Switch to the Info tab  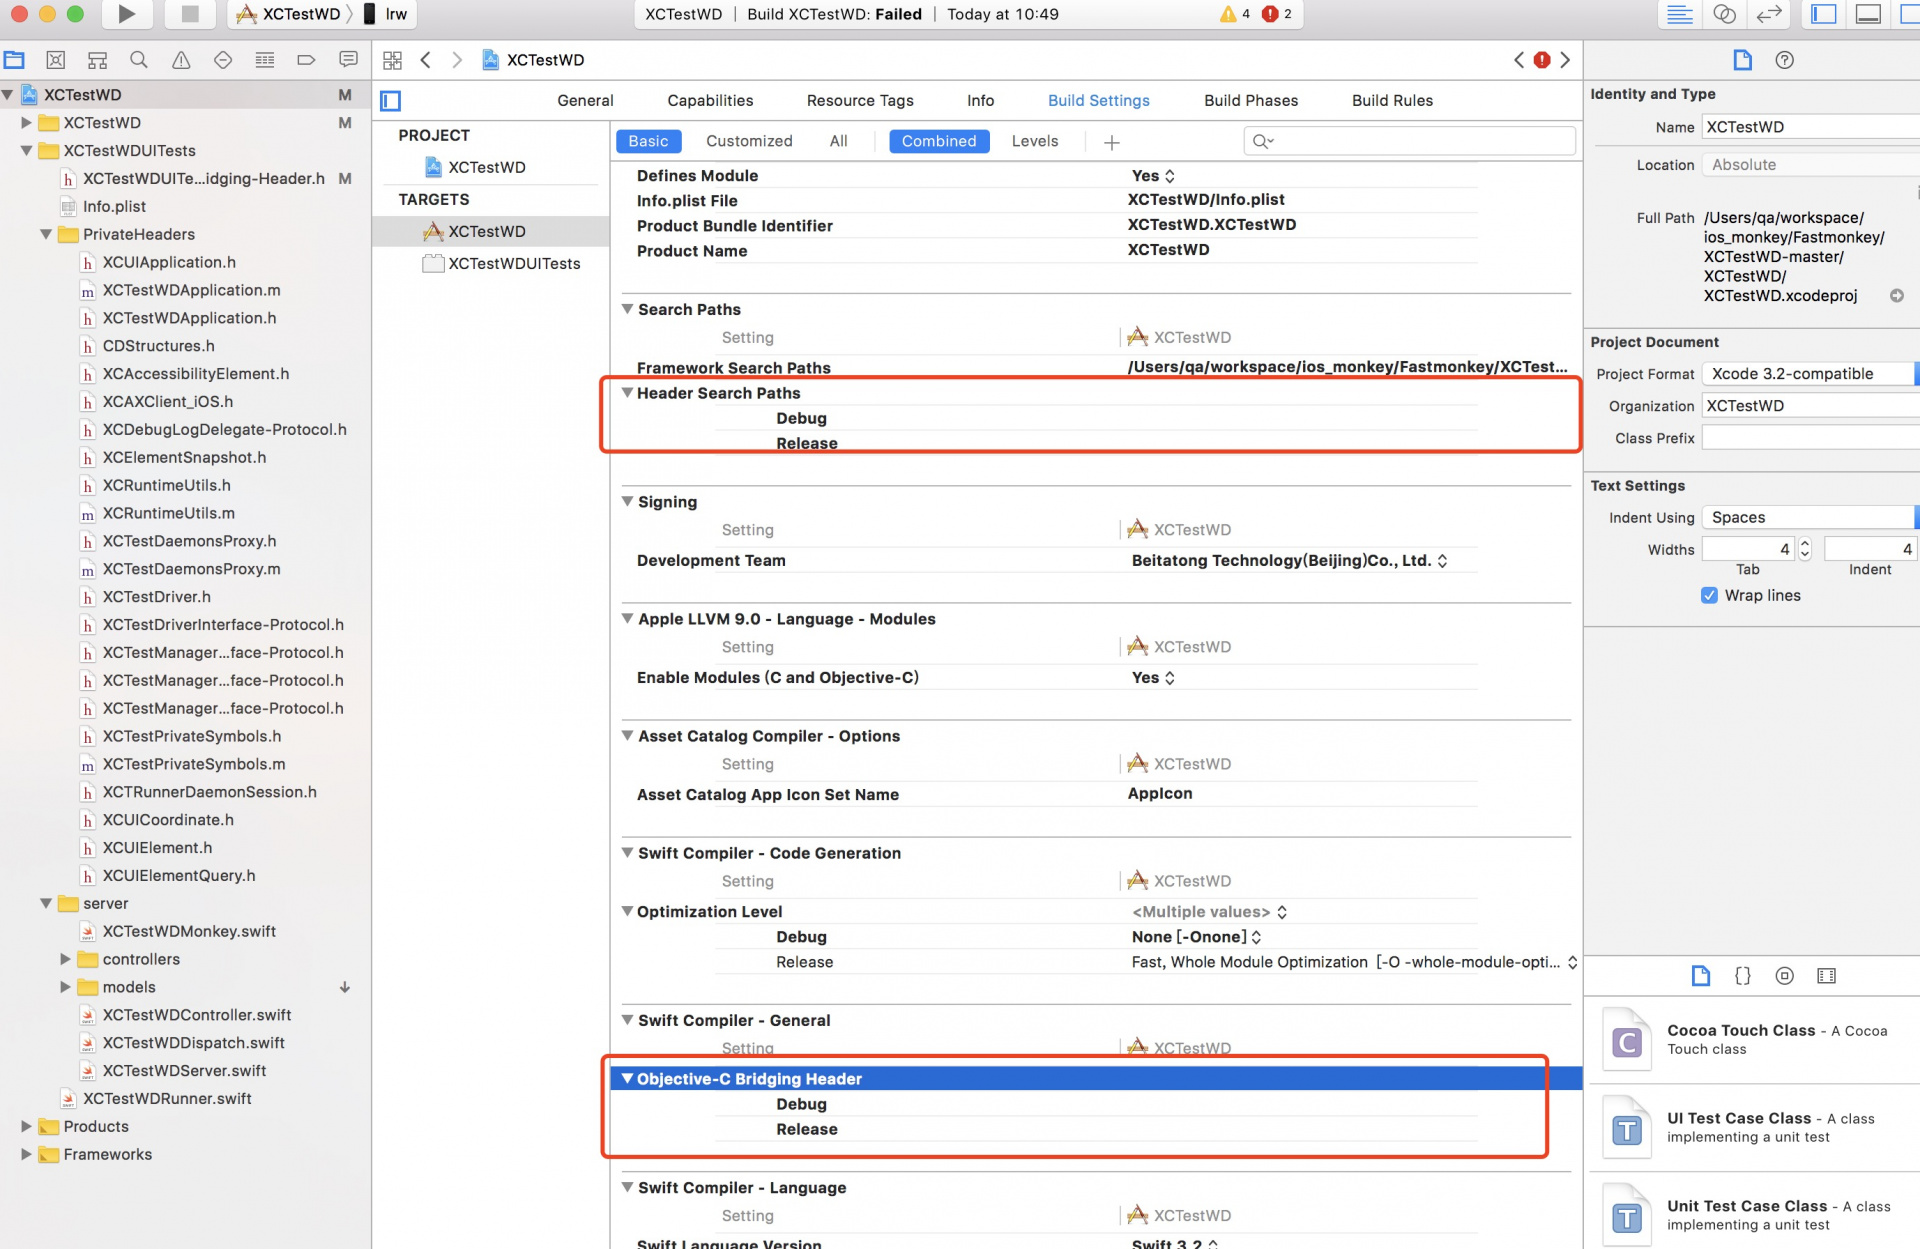[980, 100]
